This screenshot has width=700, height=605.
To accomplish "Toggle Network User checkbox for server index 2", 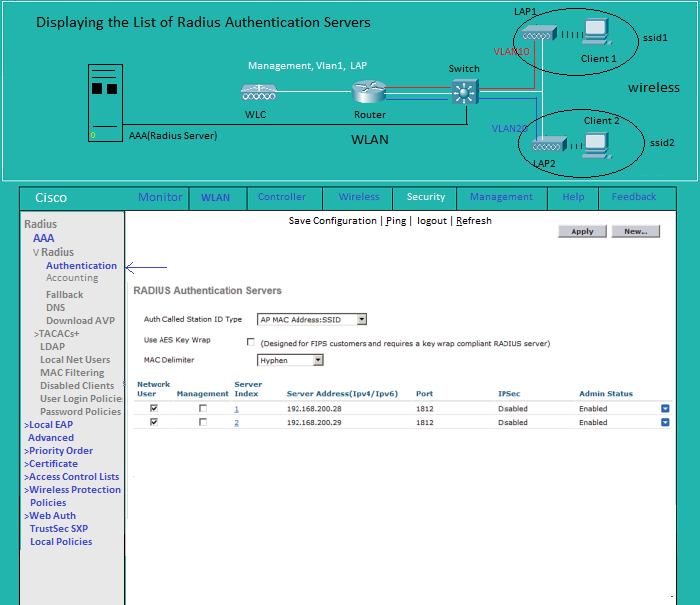I will [x=154, y=422].
